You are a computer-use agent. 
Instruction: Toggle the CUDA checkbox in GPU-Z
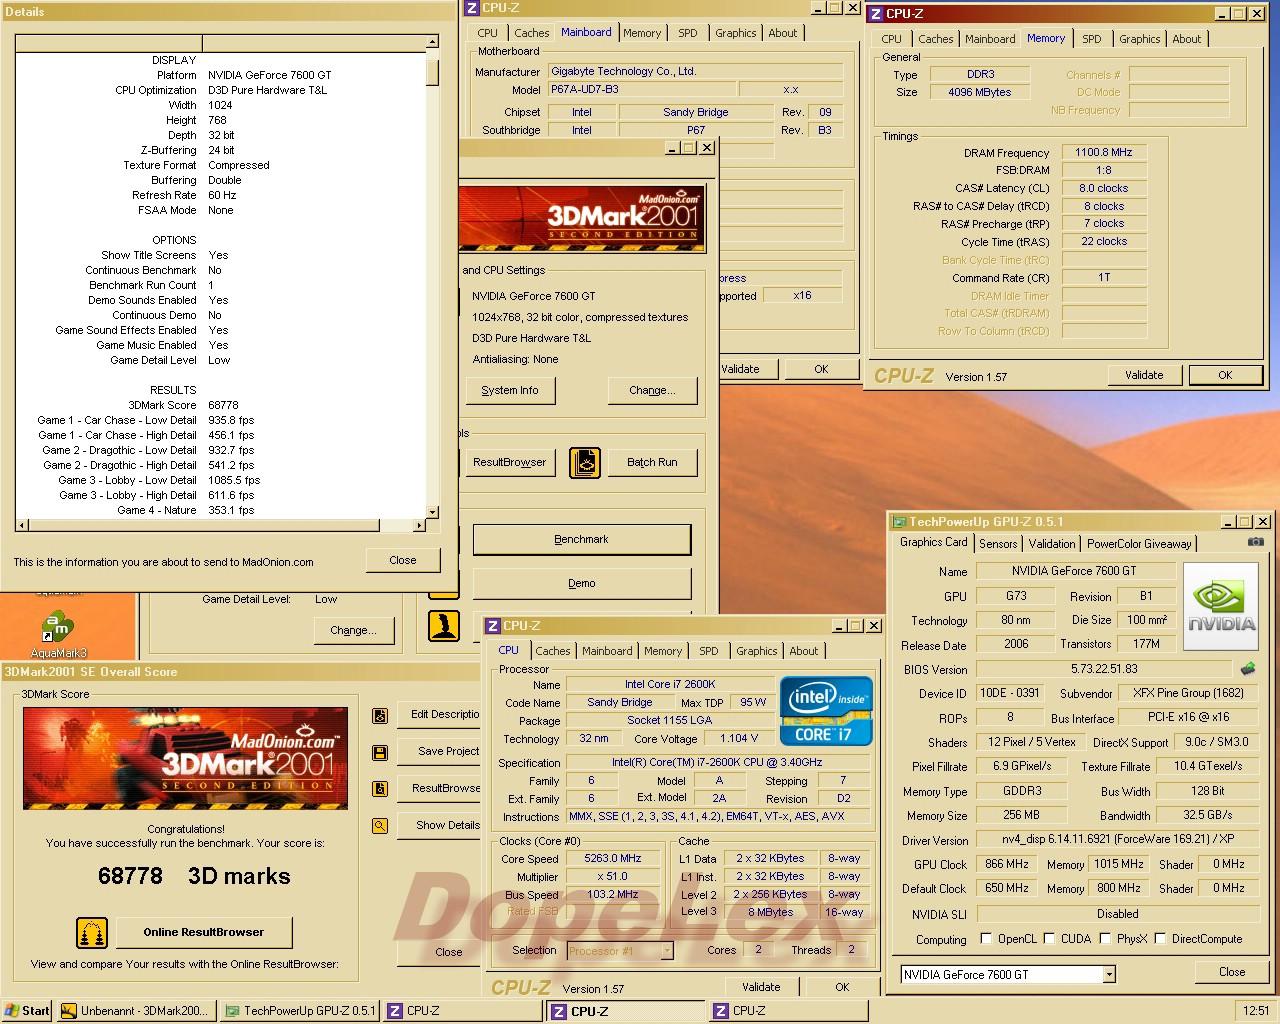(x=1049, y=939)
